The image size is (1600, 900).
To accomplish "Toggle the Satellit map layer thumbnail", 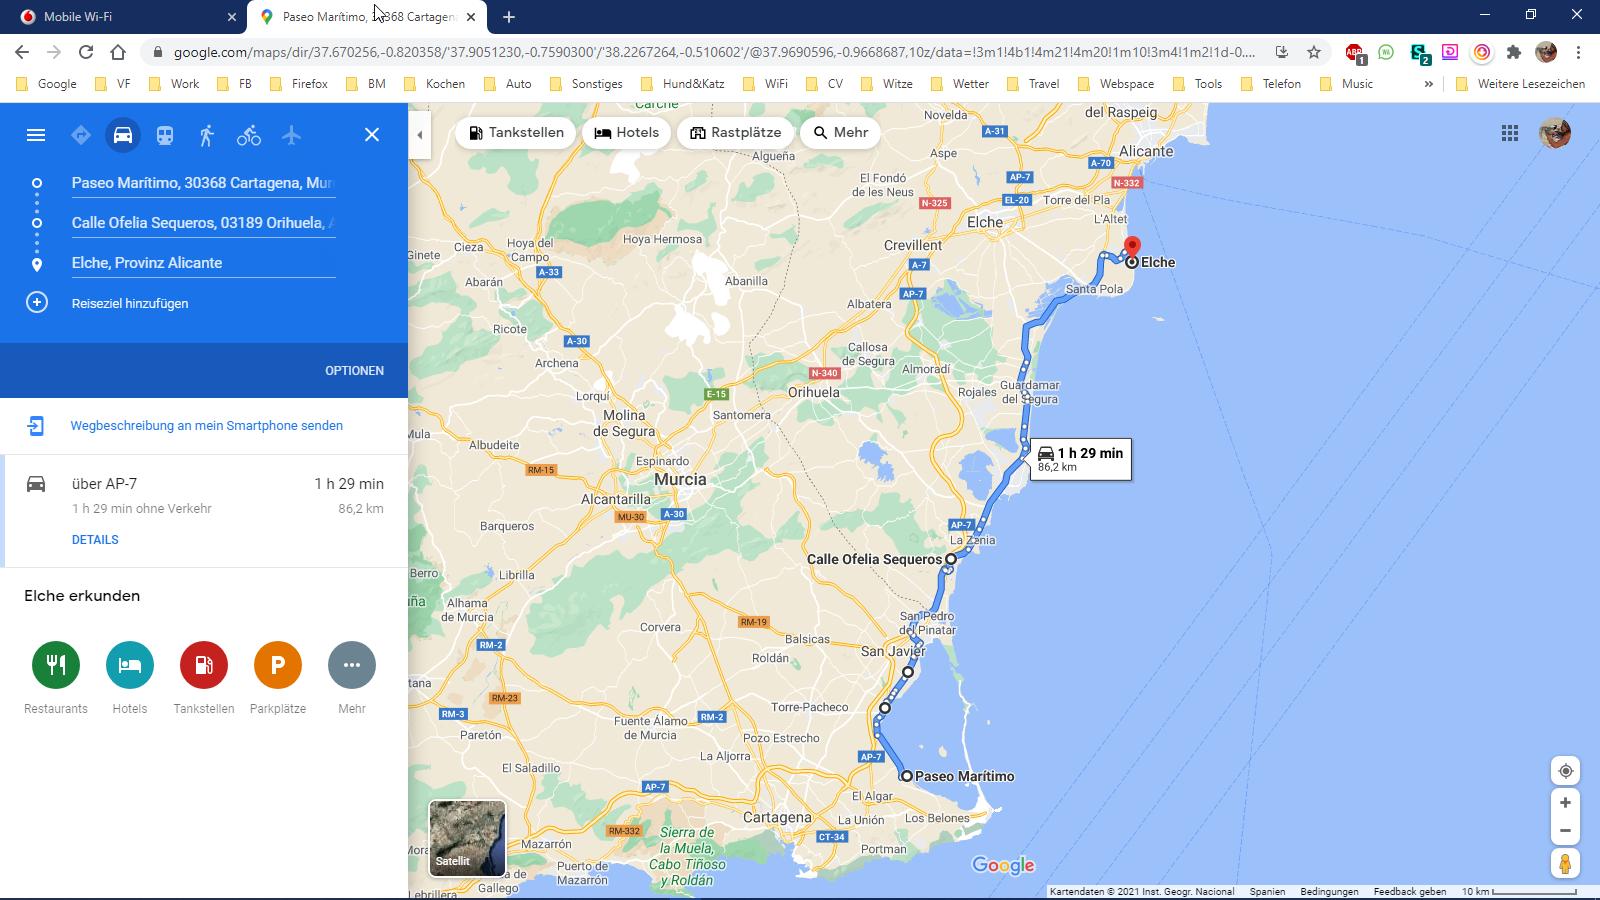I will pyautogui.click(x=467, y=838).
